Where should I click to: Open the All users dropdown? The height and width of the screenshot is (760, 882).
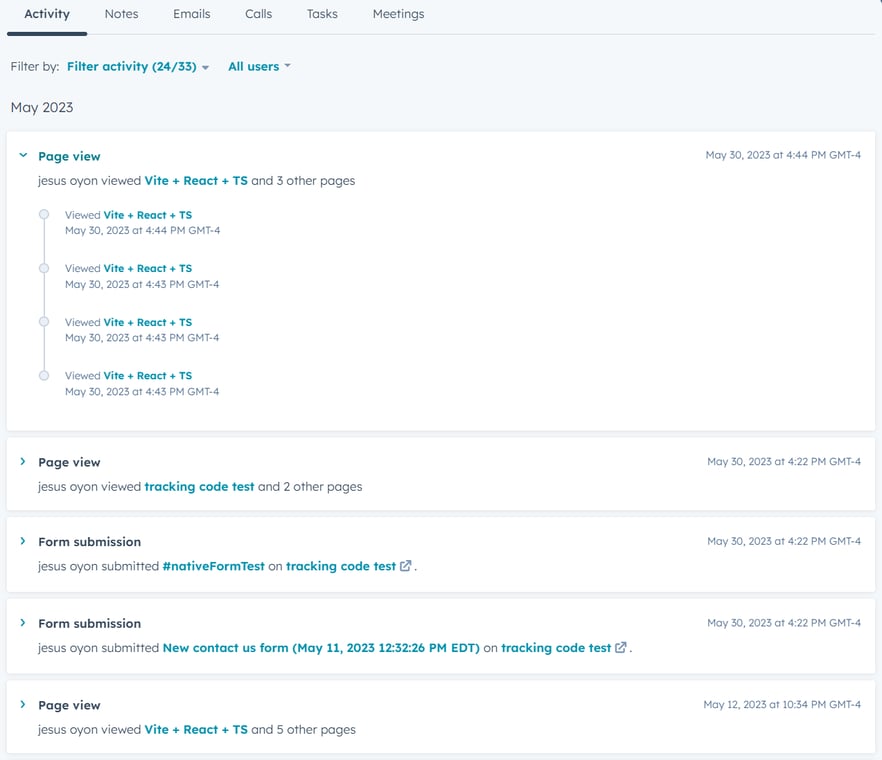pyautogui.click(x=258, y=66)
